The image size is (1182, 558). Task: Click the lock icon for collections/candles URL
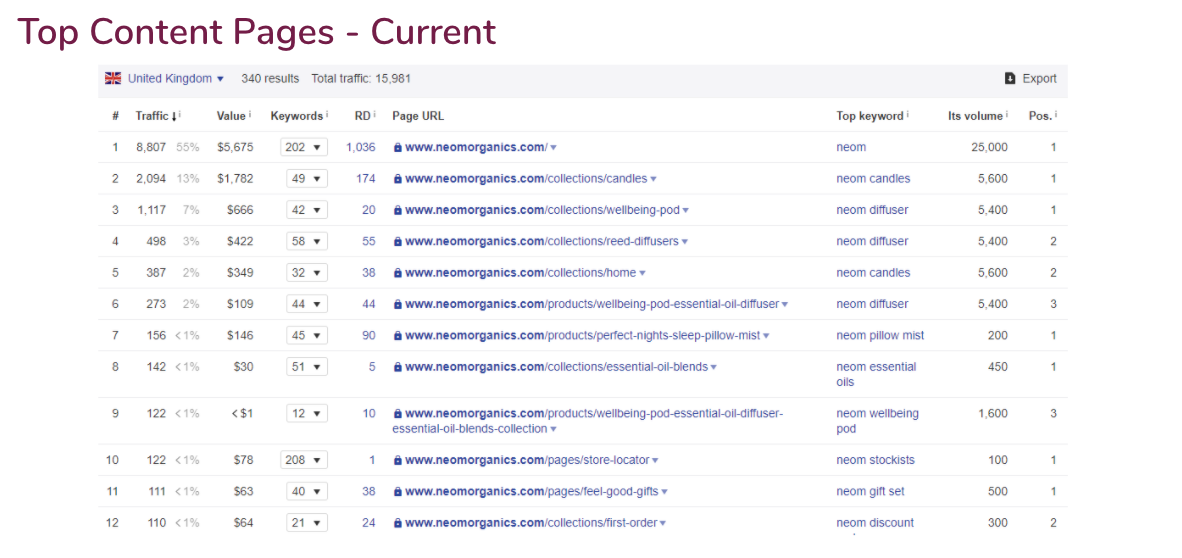point(397,179)
